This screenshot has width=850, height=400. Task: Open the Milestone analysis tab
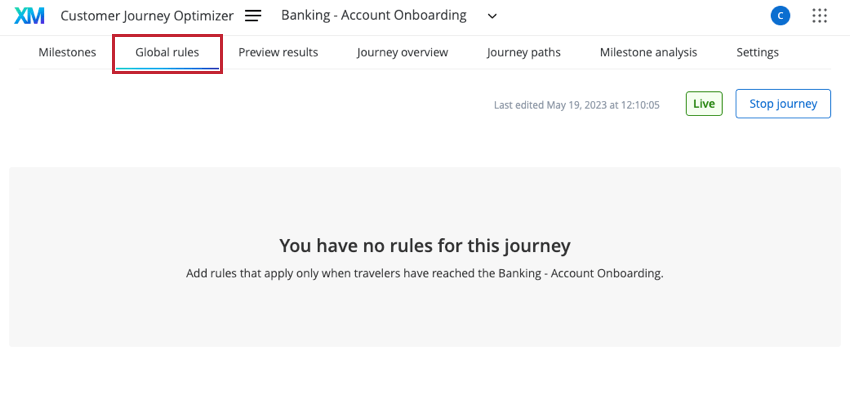pyautogui.click(x=648, y=53)
